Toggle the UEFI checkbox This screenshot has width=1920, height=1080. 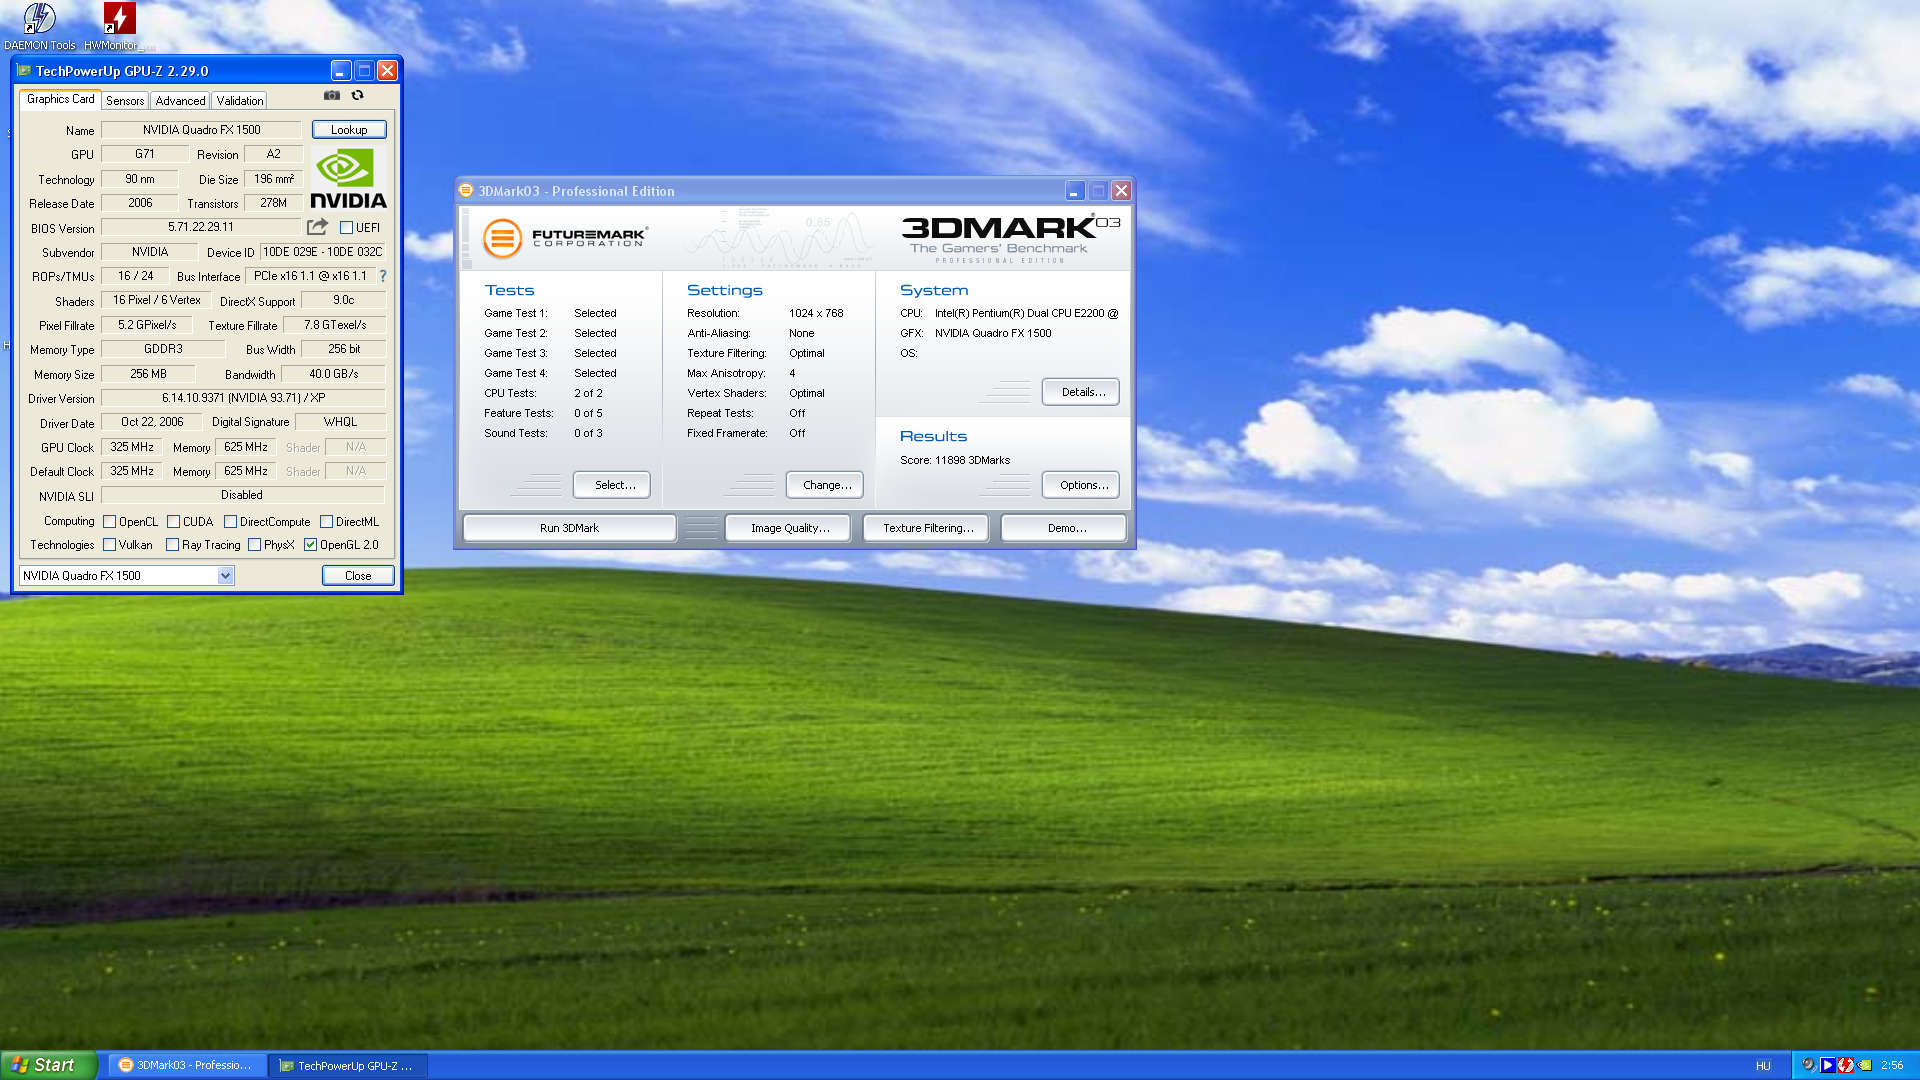(x=347, y=228)
